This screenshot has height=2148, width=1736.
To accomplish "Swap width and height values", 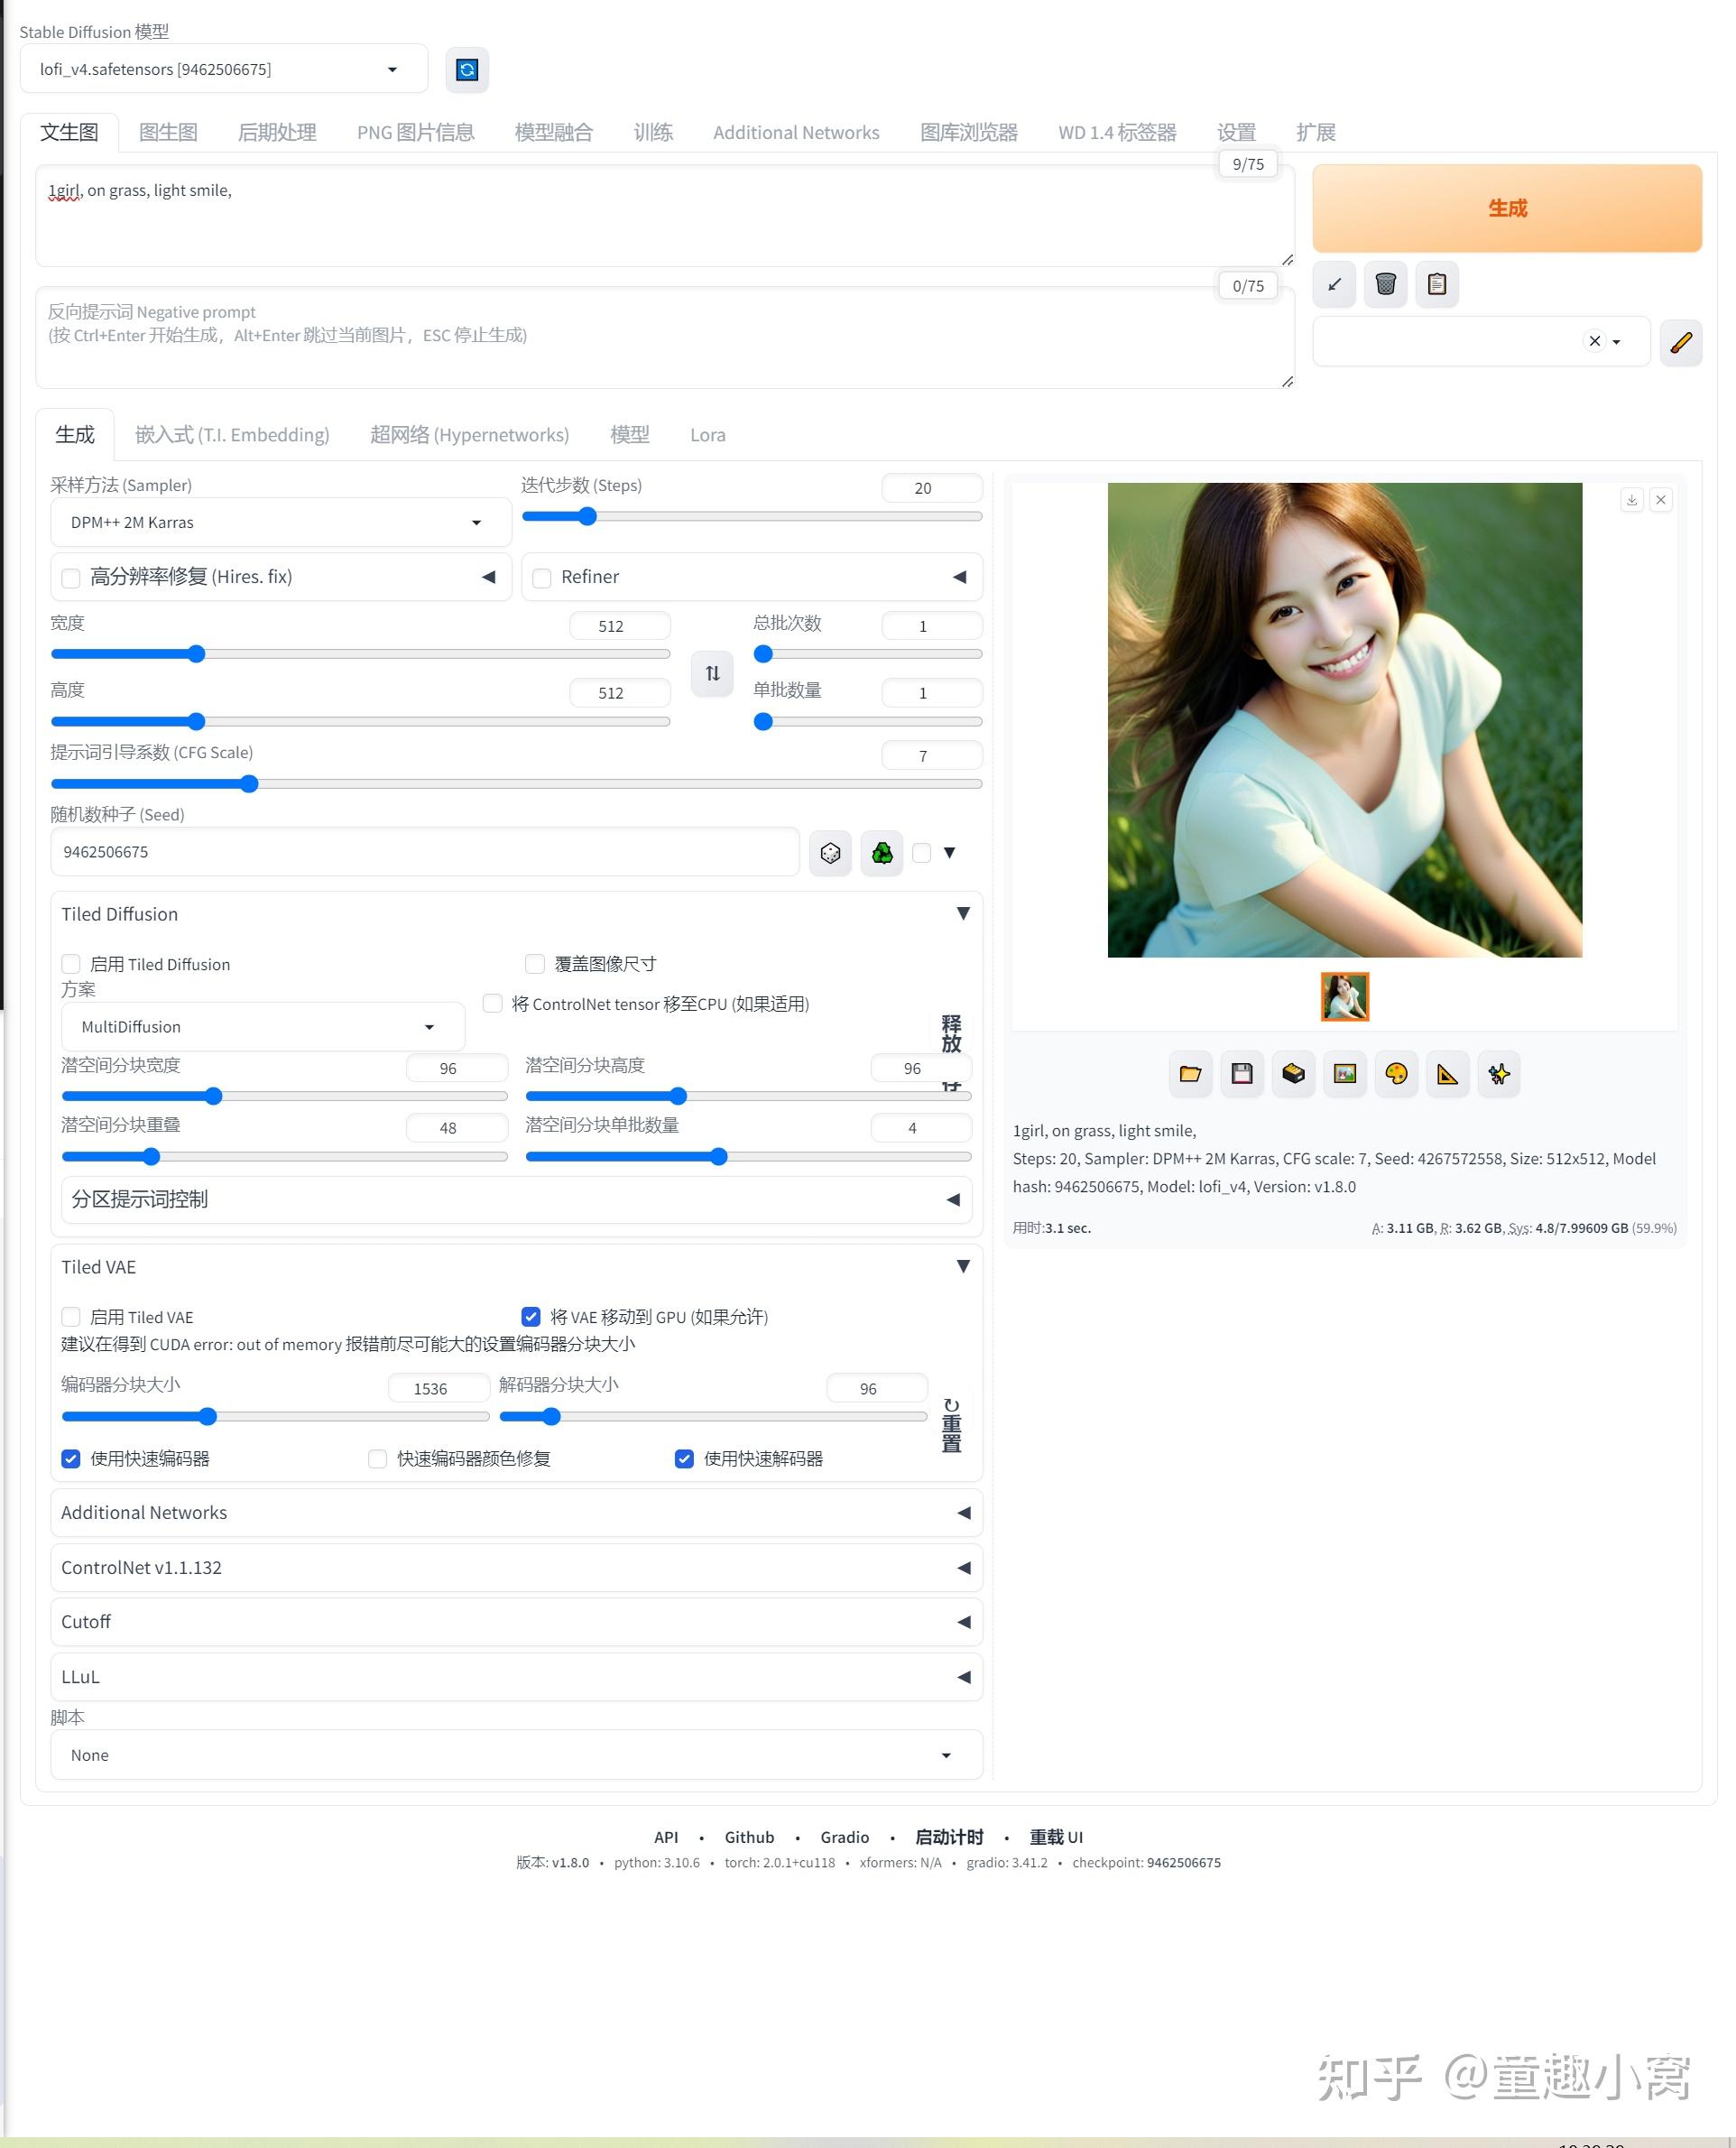I will pyautogui.click(x=711, y=674).
